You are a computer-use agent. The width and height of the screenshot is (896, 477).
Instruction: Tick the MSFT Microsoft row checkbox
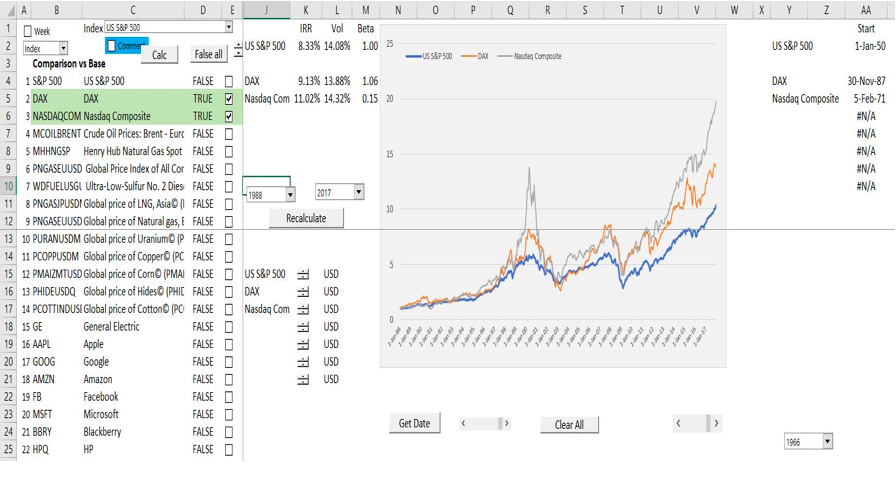click(x=229, y=415)
